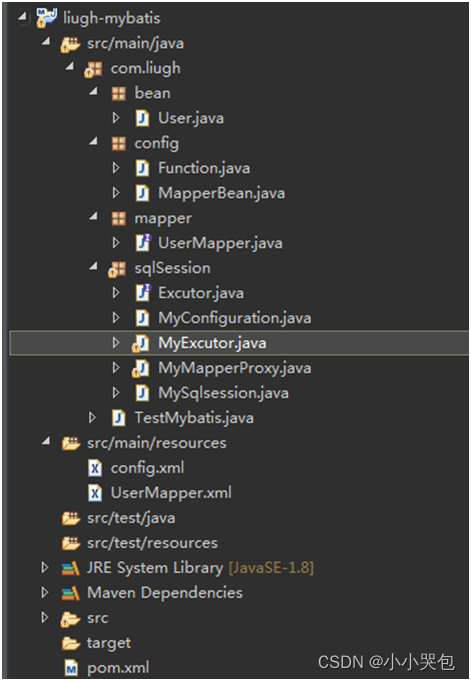Select the 'pom.xml' label
Screen dimensions: 471x681
118,668
